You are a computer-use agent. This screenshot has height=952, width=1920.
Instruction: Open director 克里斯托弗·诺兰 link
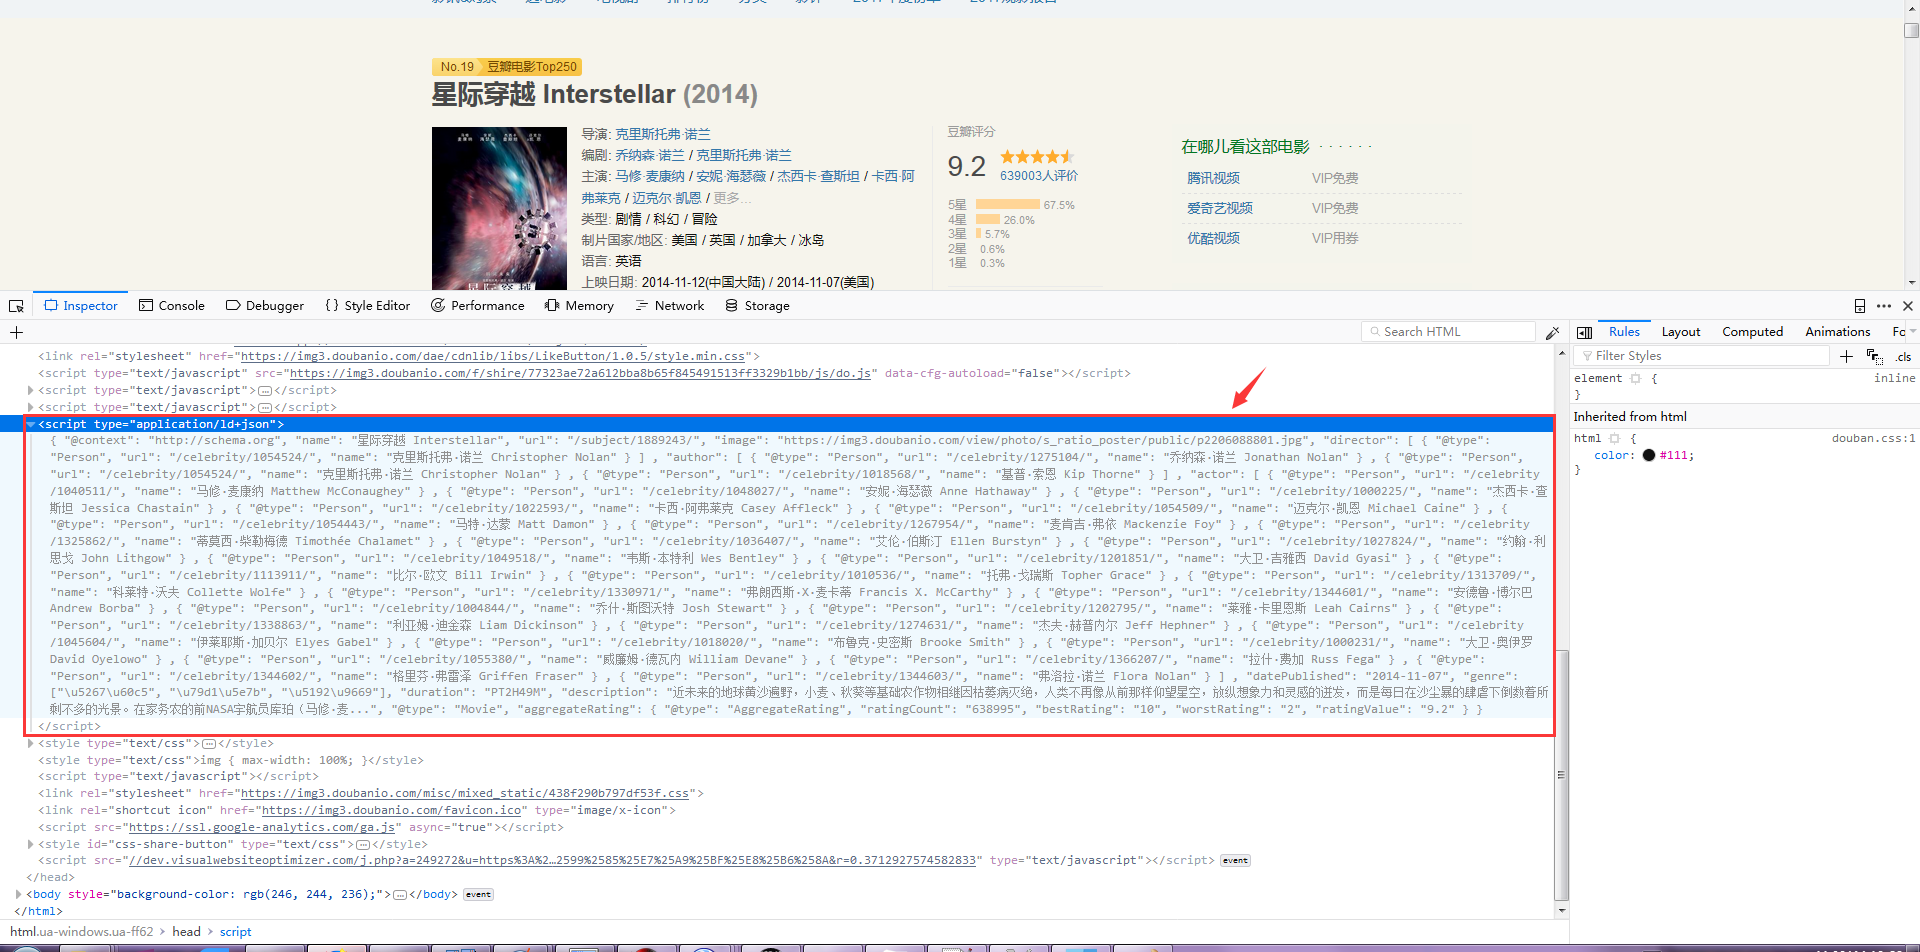(662, 134)
